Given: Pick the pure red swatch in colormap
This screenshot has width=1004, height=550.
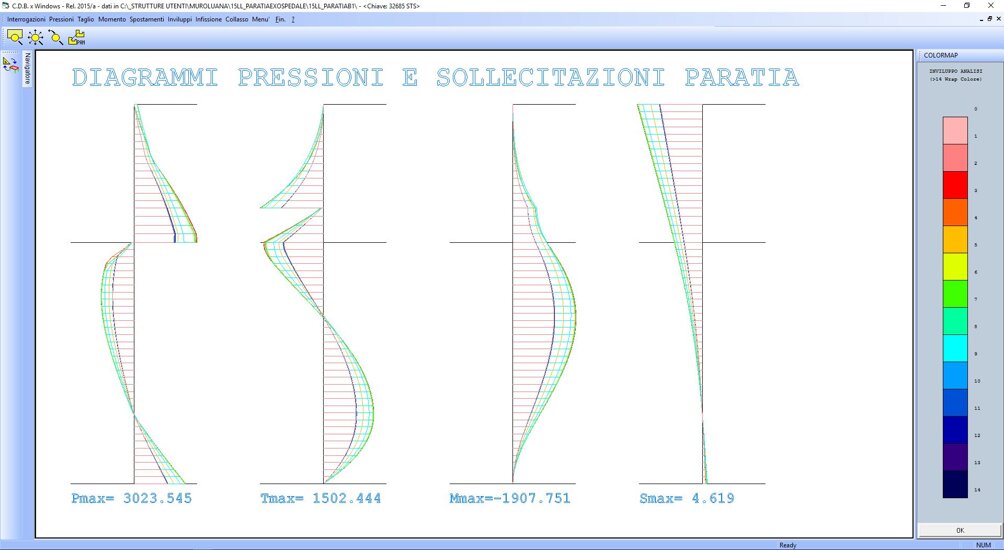Looking at the screenshot, I should coord(955,185).
